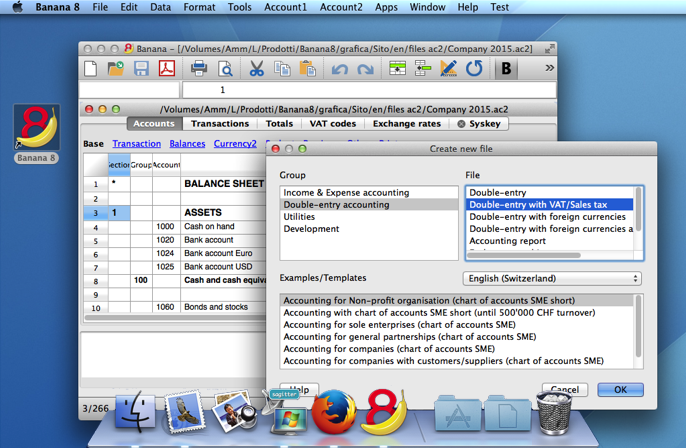686x448 pixels.
Task: Open the Account1 menu
Action: pos(285,7)
